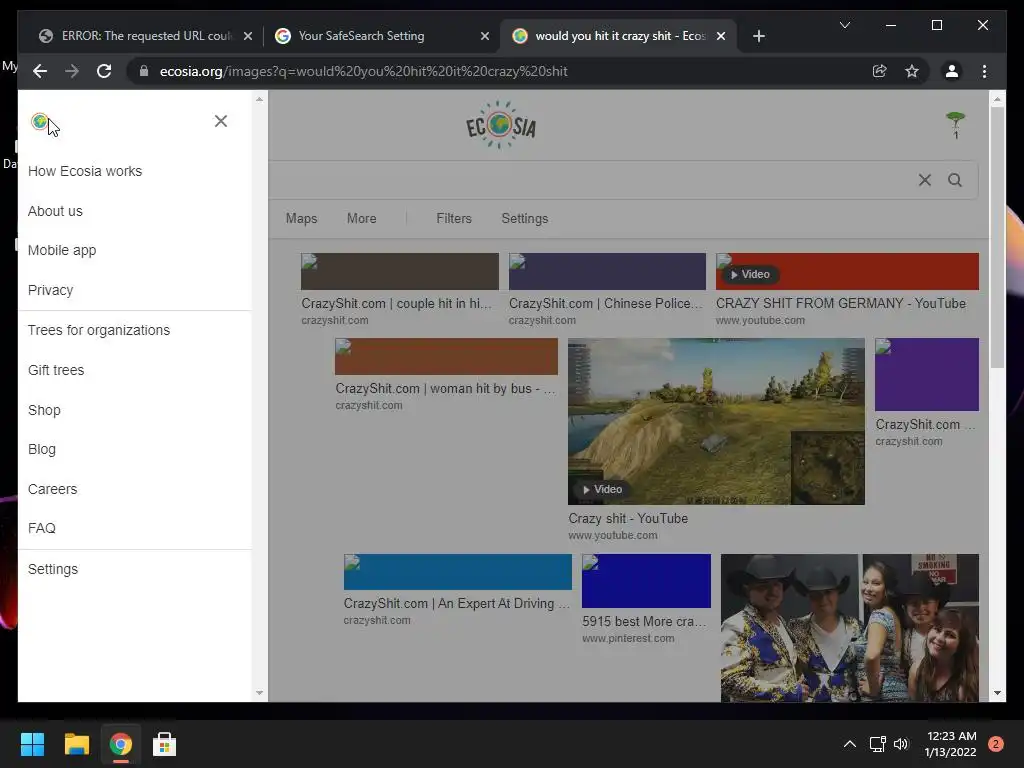
Task: Open the Gift trees link
Action: [x=56, y=370]
